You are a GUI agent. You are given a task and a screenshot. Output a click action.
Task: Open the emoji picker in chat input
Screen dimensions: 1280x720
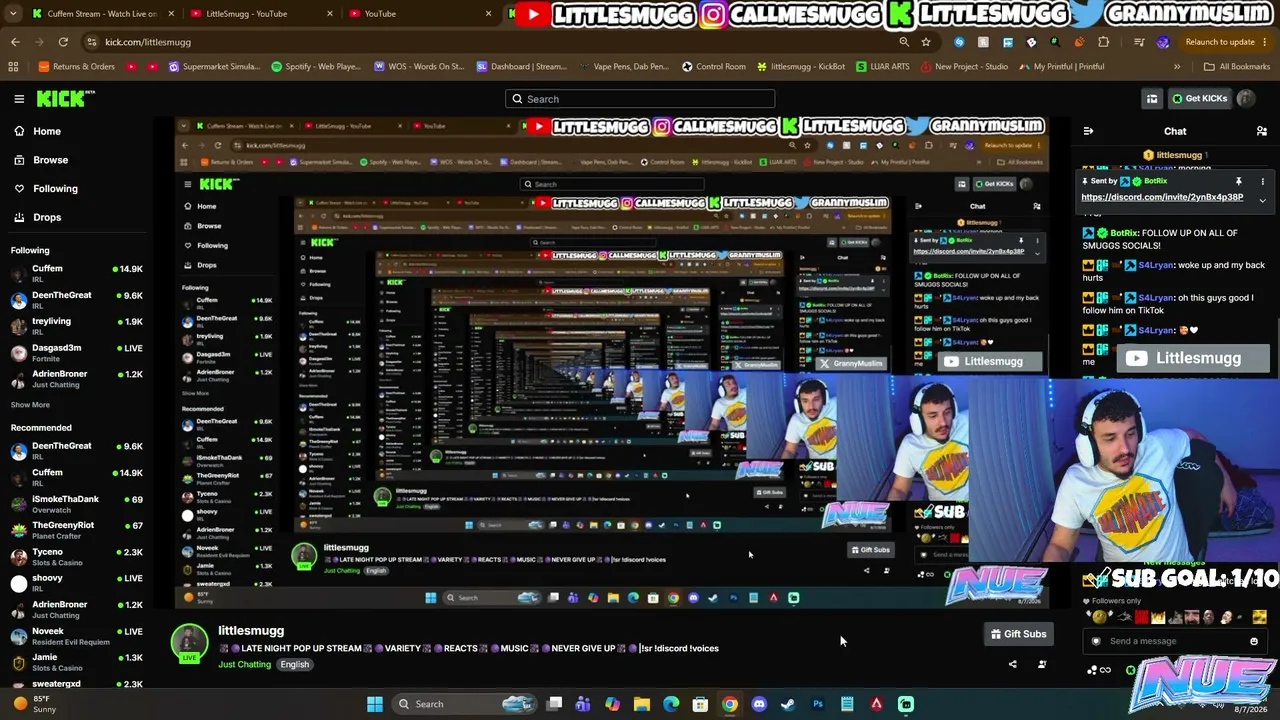1254,641
